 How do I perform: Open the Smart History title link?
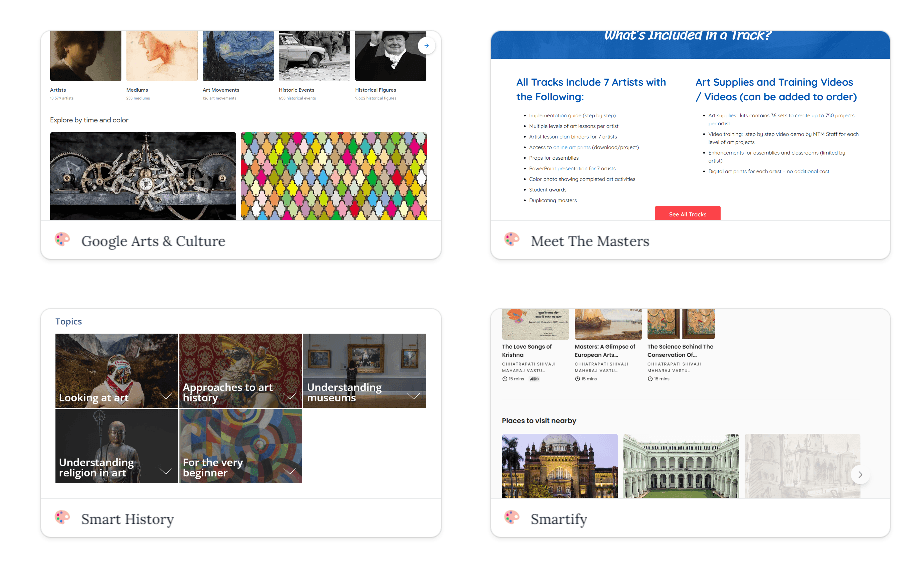click(127, 519)
